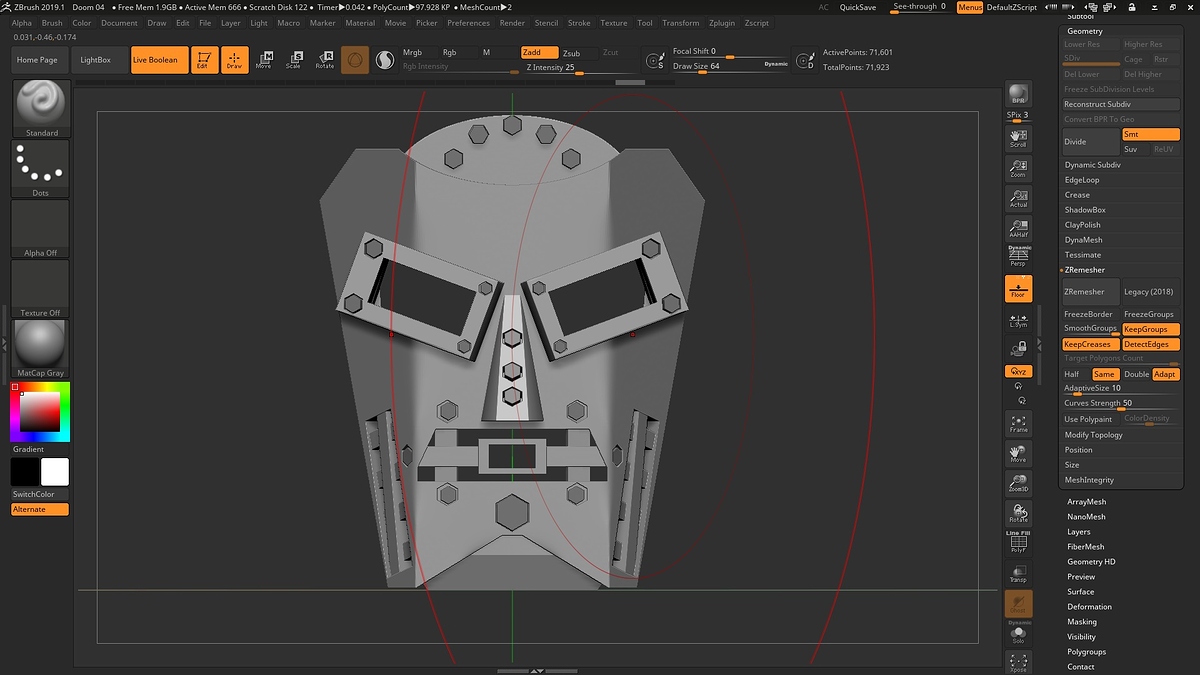
Task: Click the Home Page button
Action: (x=37, y=60)
